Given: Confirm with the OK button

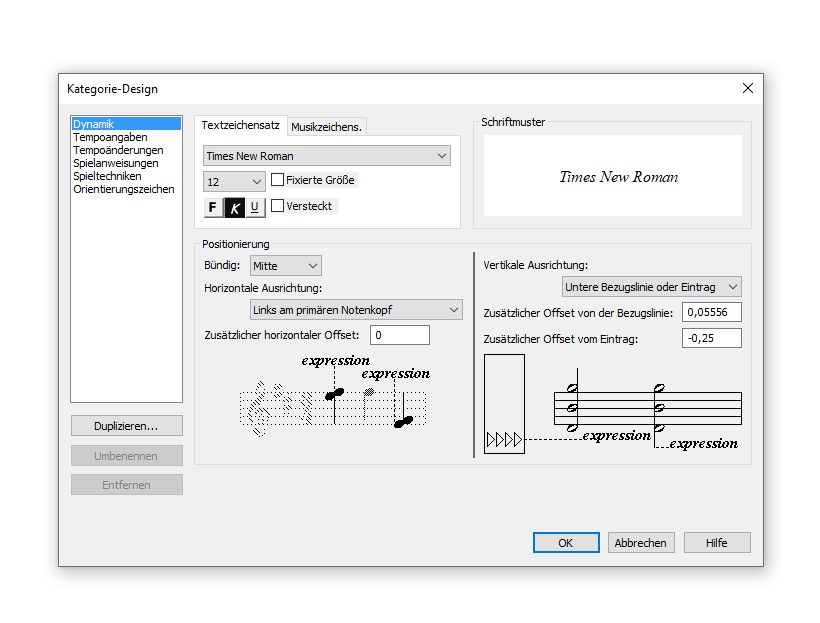Looking at the screenshot, I should click(566, 543).
